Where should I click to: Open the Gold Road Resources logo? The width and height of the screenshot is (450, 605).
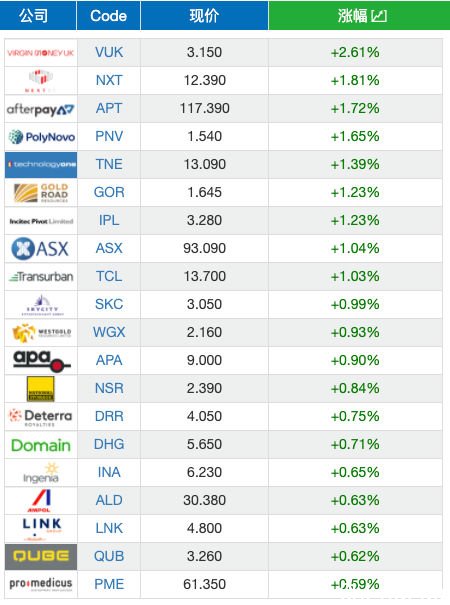coord(41,193)
